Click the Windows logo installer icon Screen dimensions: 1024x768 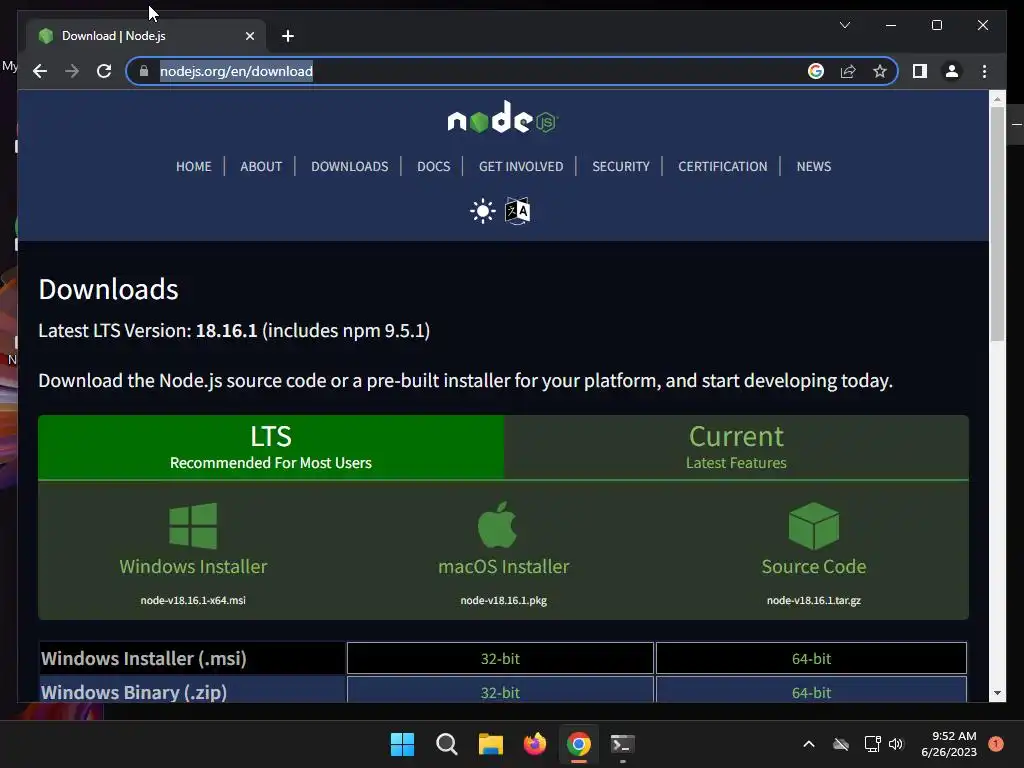click(x=193, y=526)
